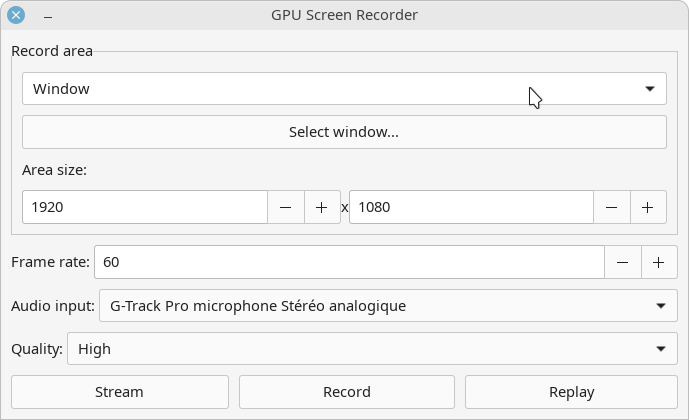
Task: Focus the area width field showing 1920
Action: point(145,207)
